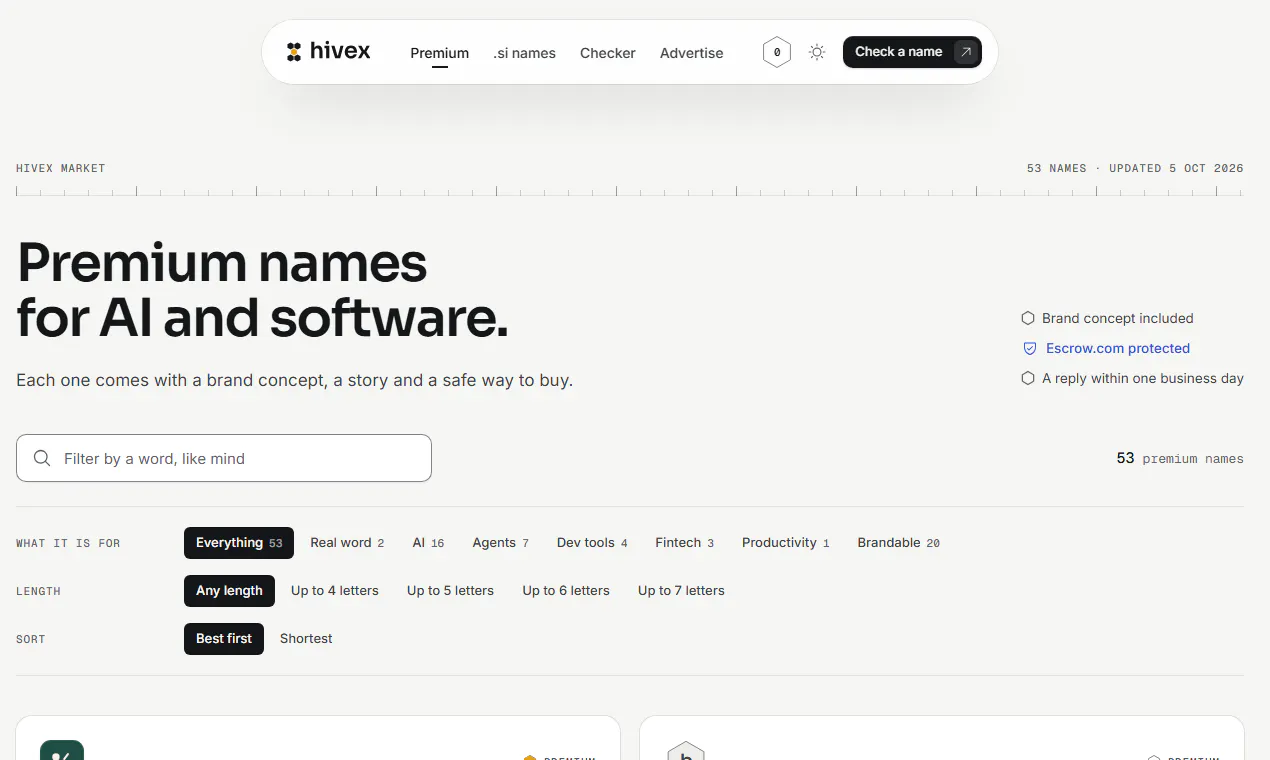The width and height of the screenshot is (1270, 760).
Task: Filter by Fintech category
Action: click(684, 543)
